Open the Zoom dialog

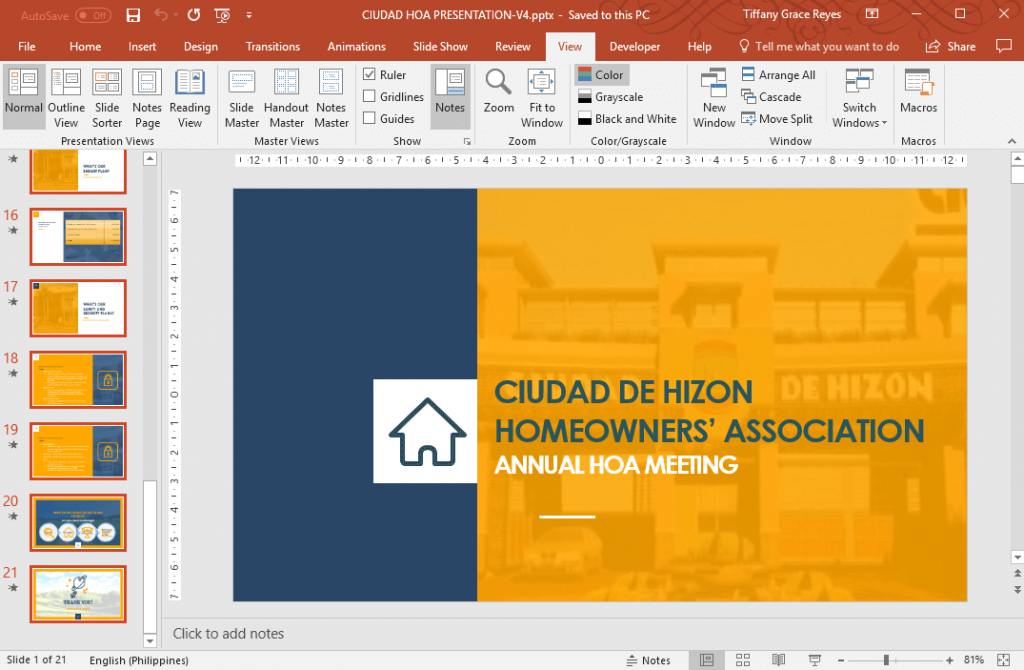500,97
